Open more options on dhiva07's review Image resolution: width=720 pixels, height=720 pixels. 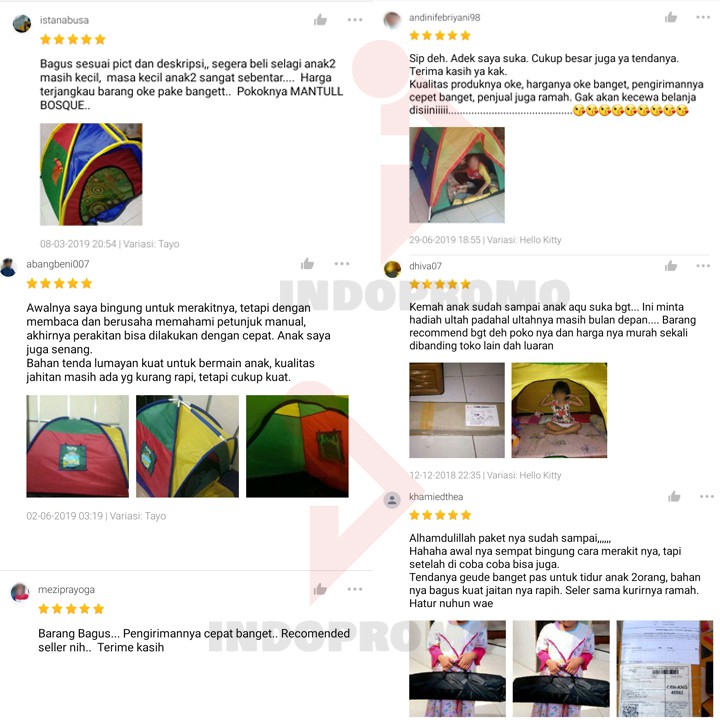pyautogui.click(x=703, y=265)
